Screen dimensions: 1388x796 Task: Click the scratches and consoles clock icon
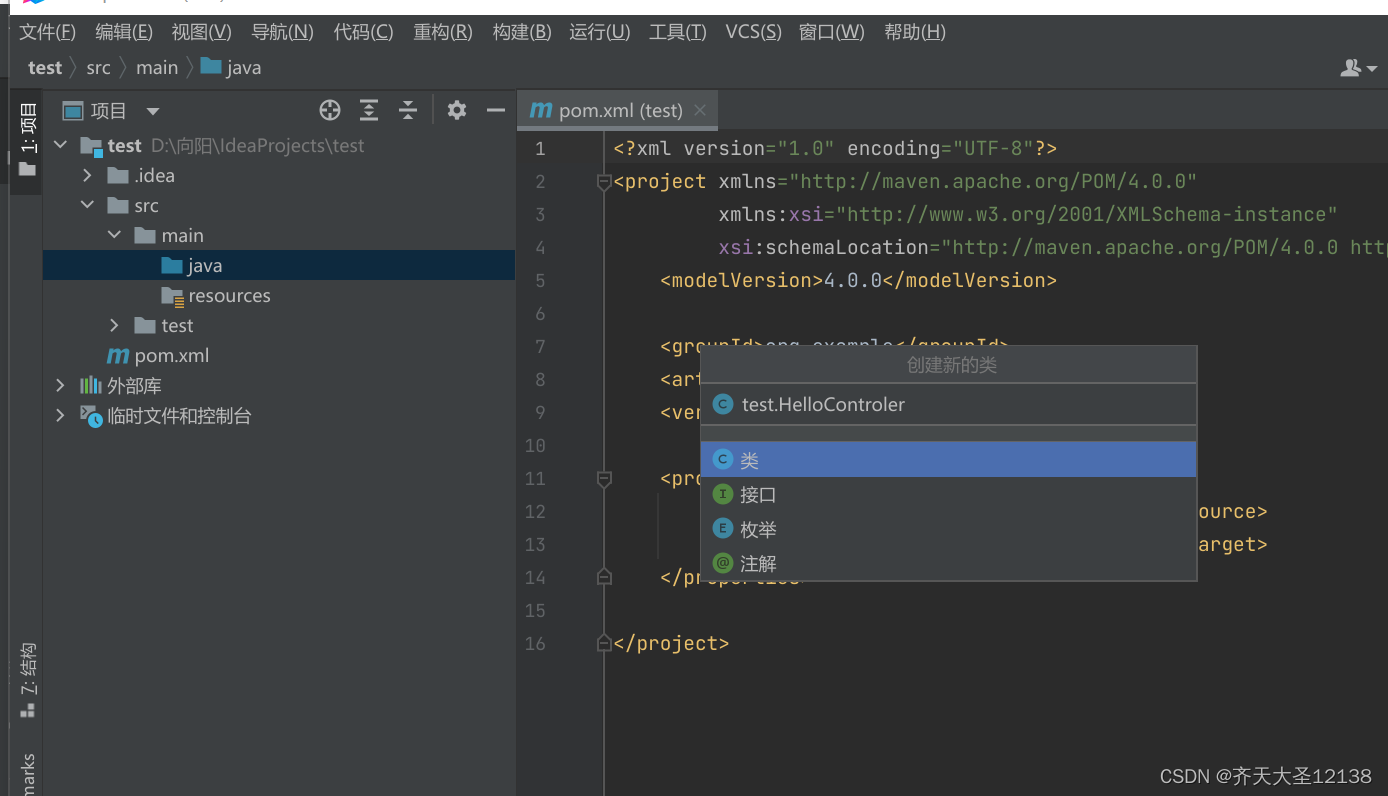tap(91, 416)
